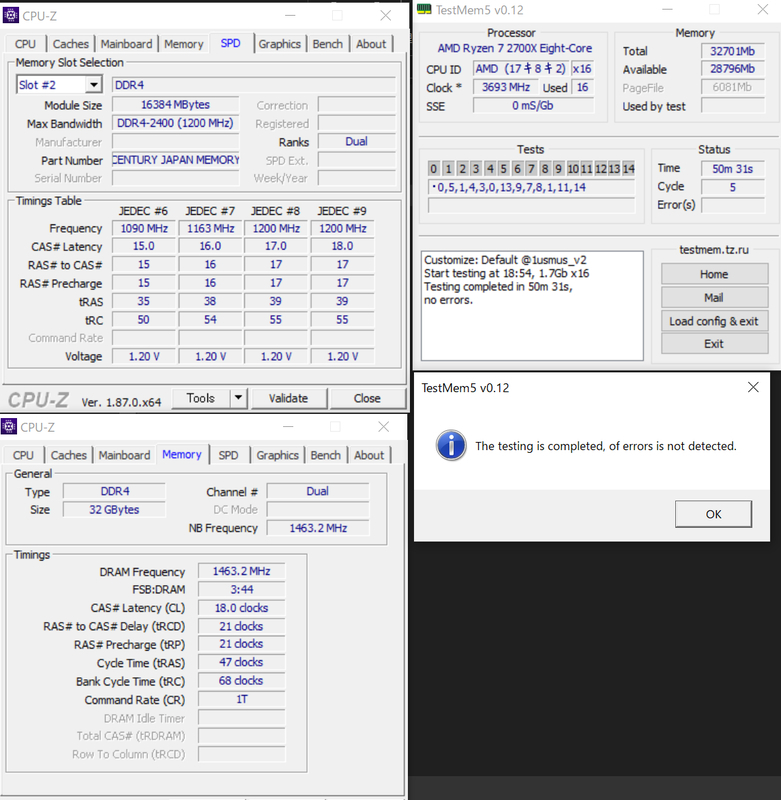The height and width of the screenshot is (800, 781).
Task: Open the Caches tab in bottom CPU-Z window
Action: pyautogui.click(x=69, y=455)
